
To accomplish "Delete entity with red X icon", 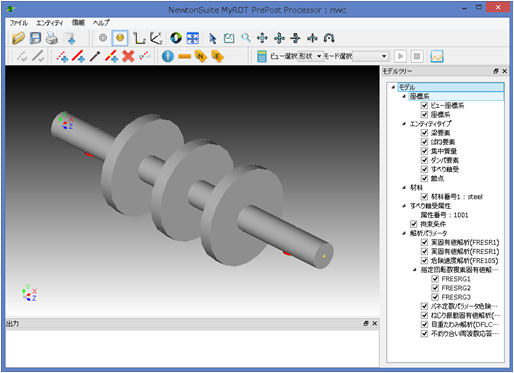I will pyautogui.click(x=128, y=56).
